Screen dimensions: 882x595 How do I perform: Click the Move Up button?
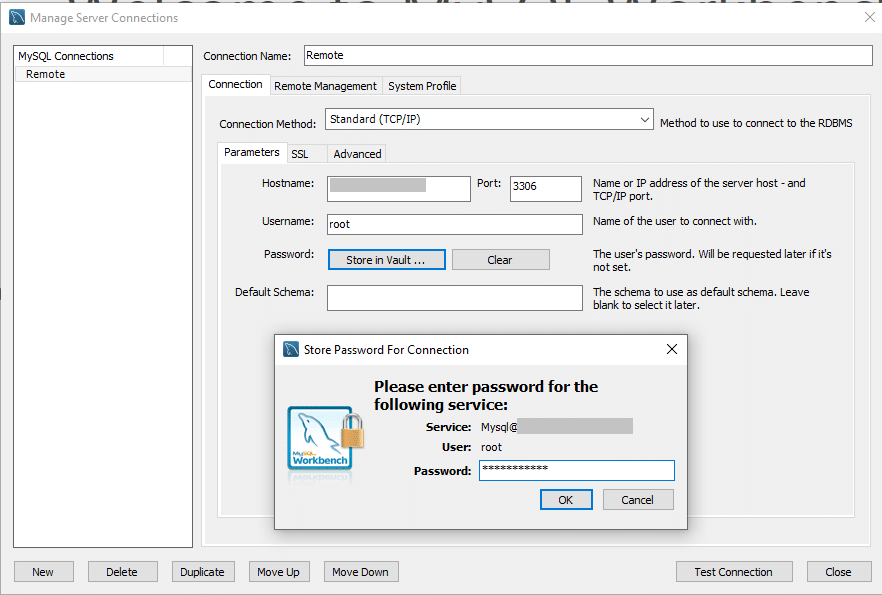[x=278, y=572]
